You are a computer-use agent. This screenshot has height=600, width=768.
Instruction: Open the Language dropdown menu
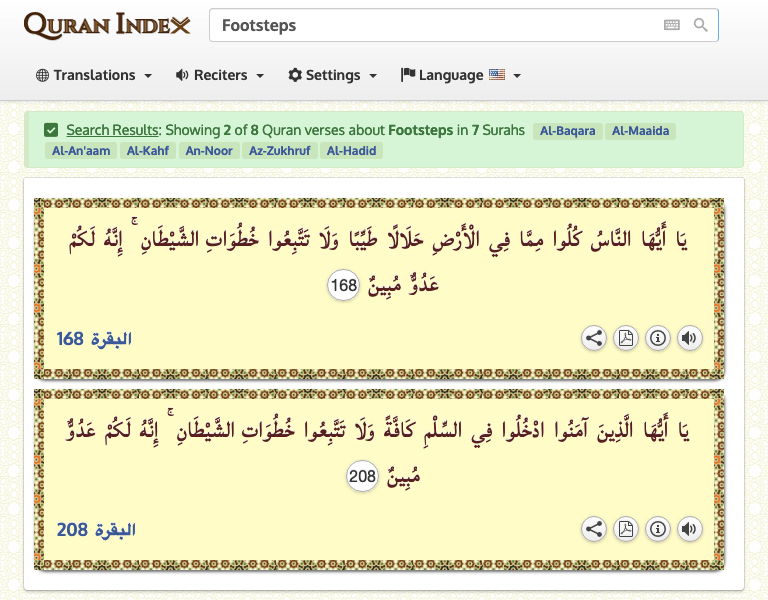click(x=460, y=75)
